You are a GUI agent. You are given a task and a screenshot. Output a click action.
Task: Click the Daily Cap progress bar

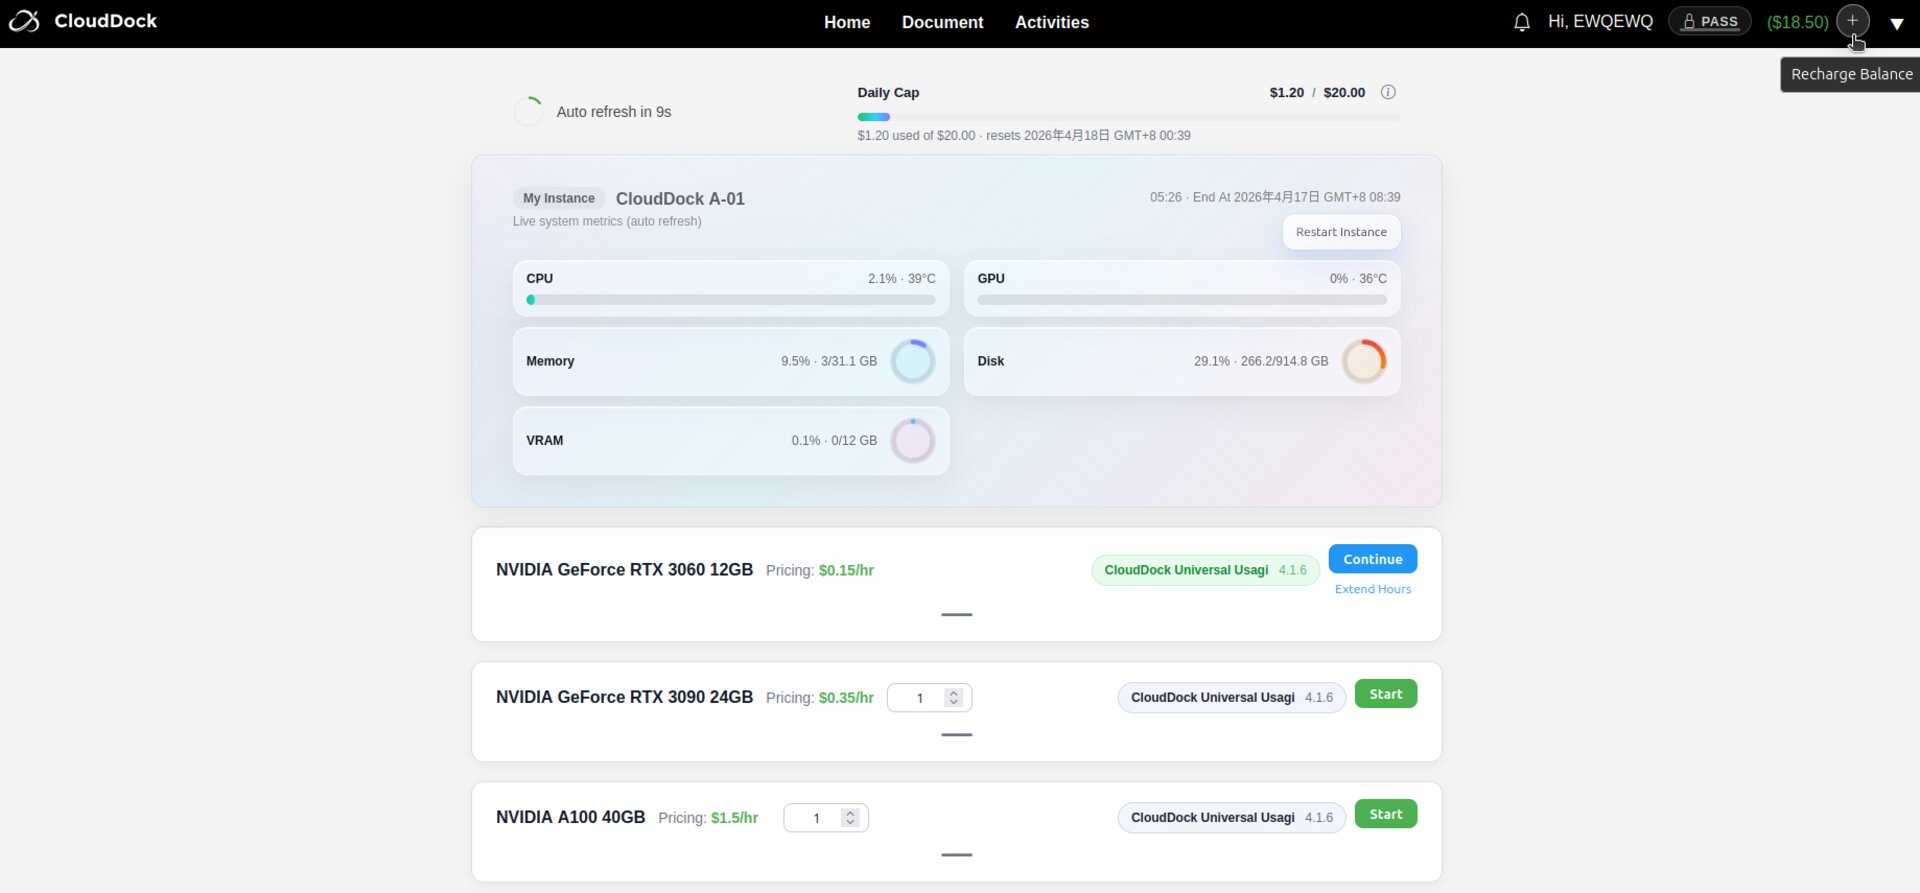click(1127, 117)
